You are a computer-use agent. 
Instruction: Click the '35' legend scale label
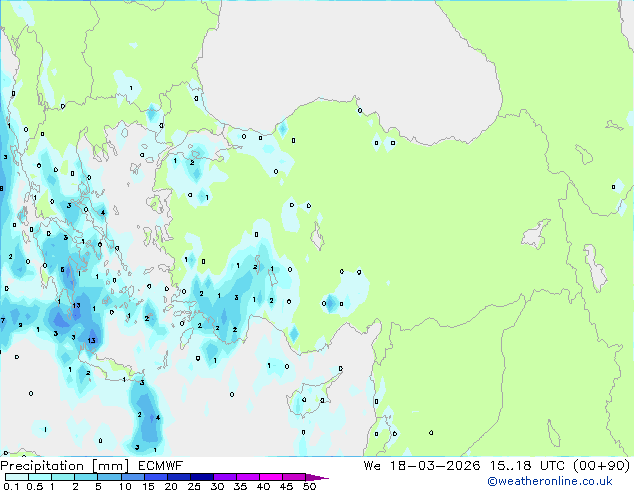240,486
